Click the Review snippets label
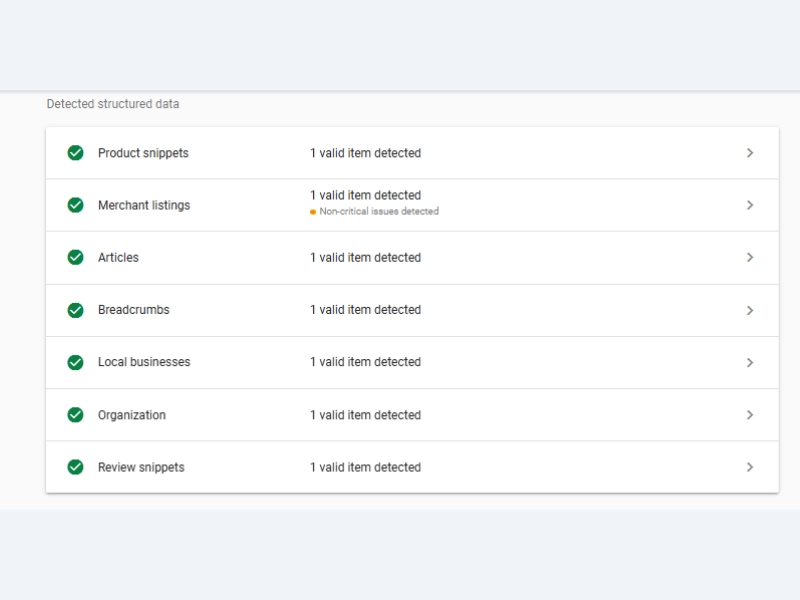Screen dimensions: 800x600 pos(141,467)
